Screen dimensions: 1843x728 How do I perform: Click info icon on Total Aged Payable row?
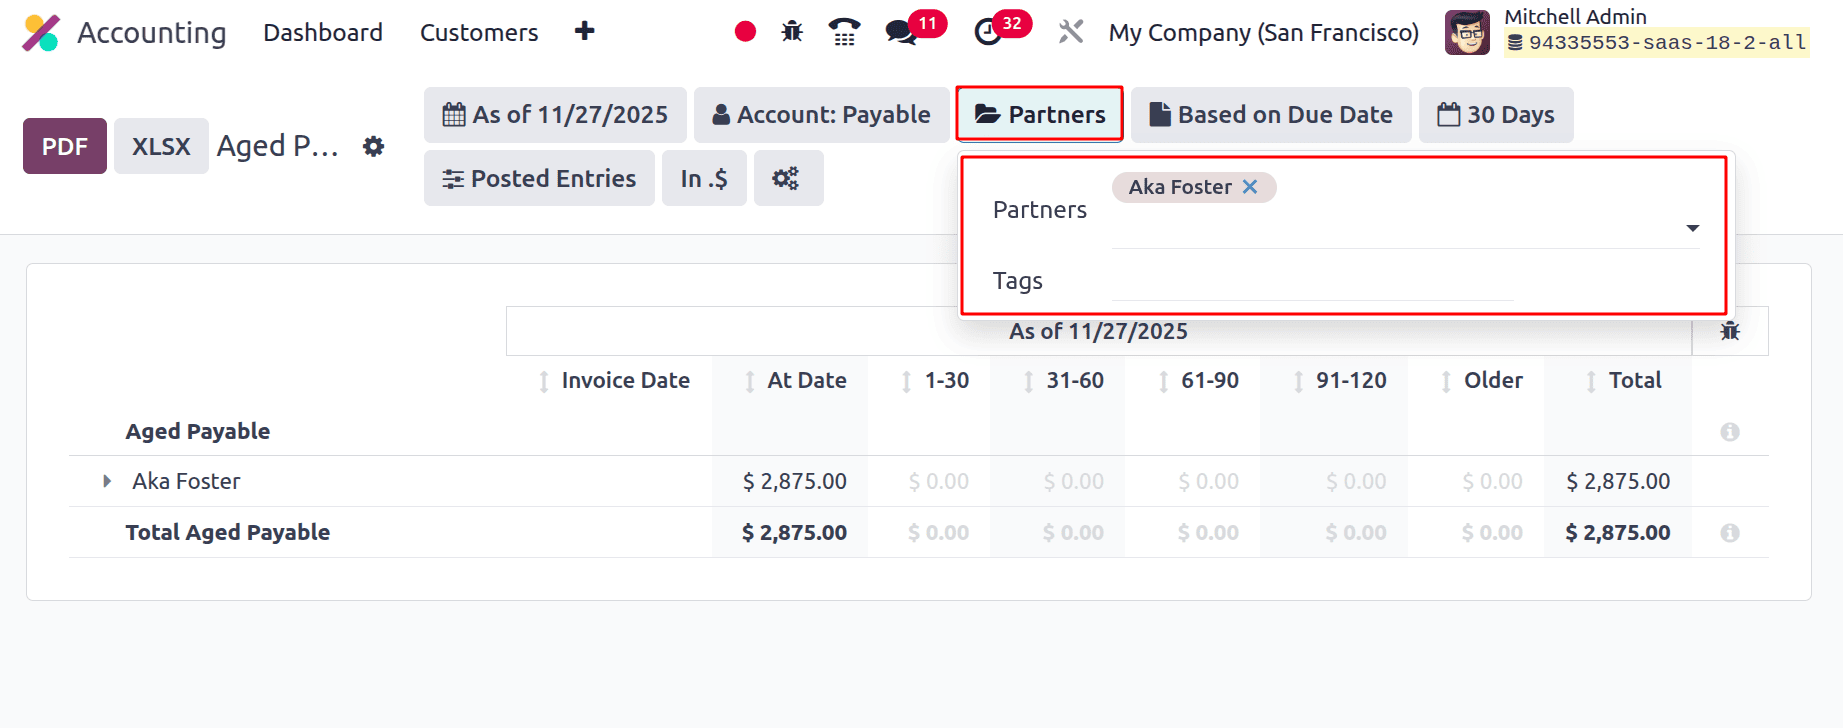(x=1730, y=533)
